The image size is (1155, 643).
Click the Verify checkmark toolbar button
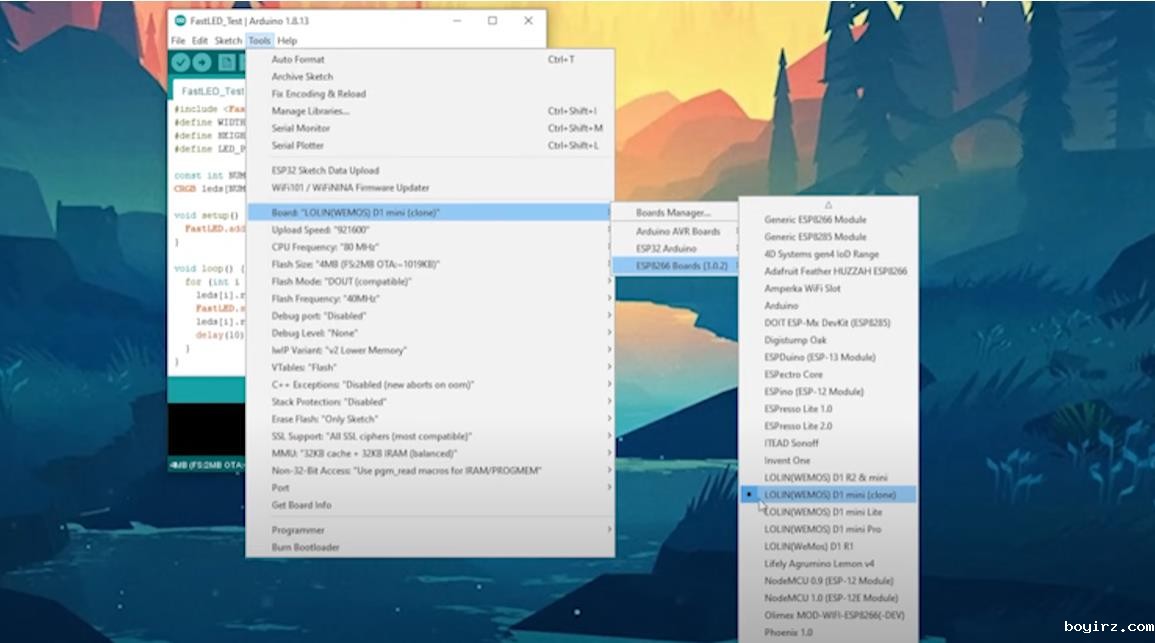point(180,63)
